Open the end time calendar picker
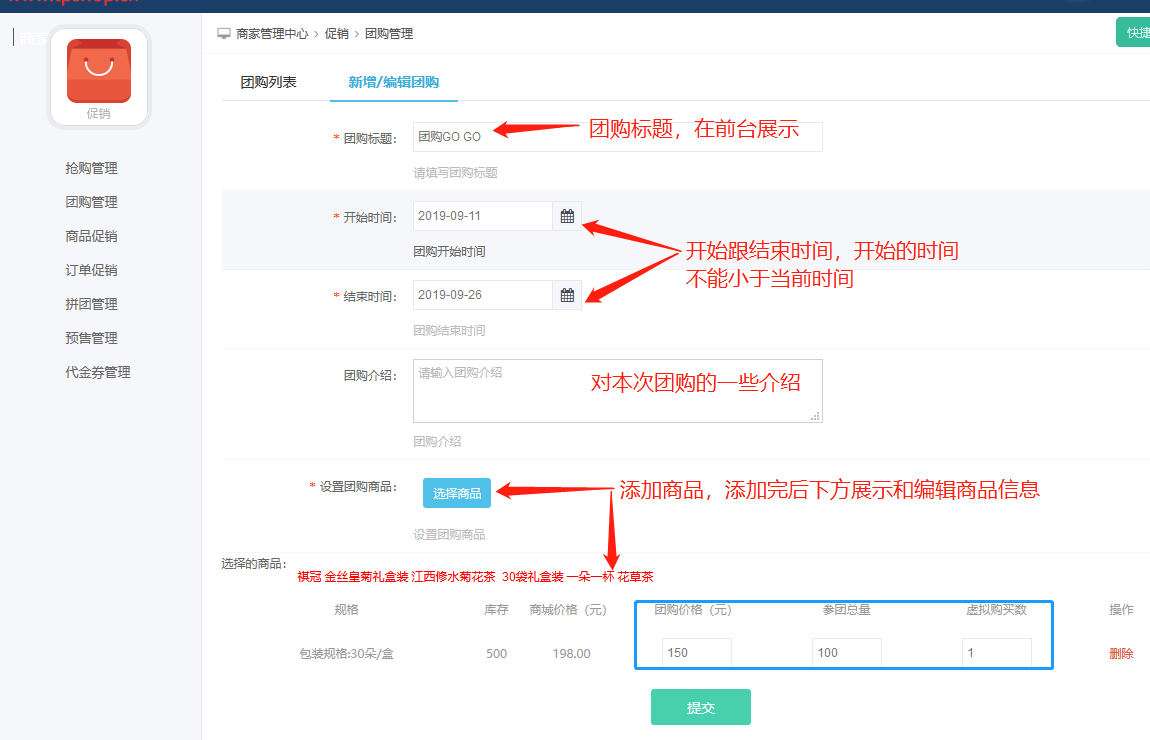Image resolution: width=1150 pixels, height=740 pixels. tap(567, 295)
